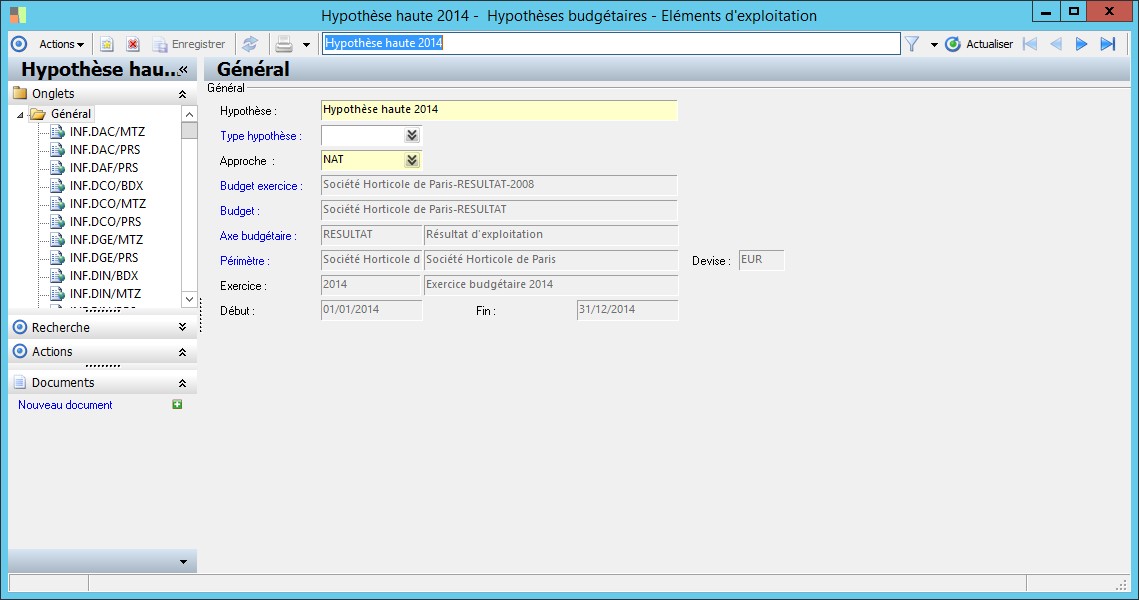Open the INF.DAC/MTZ tab item
The height and width of the screenshot is (600, 1139).
coord(107,131)
